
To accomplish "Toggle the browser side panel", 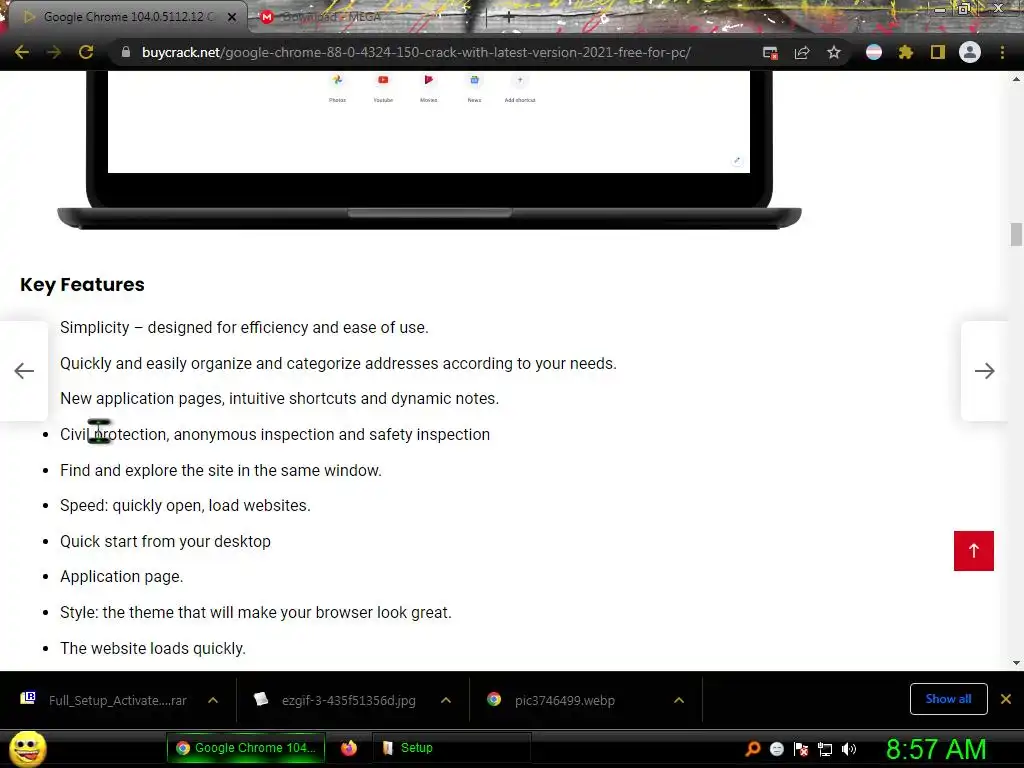I will (x=938, y=52).
